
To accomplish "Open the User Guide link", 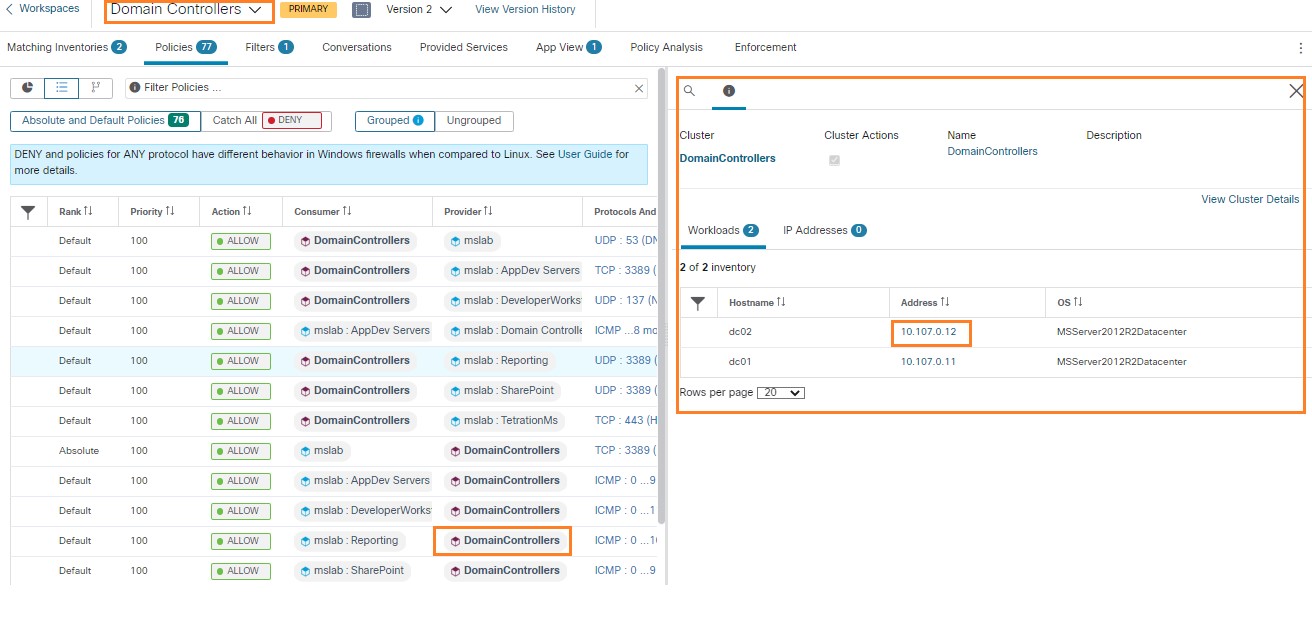I will 585,154.
